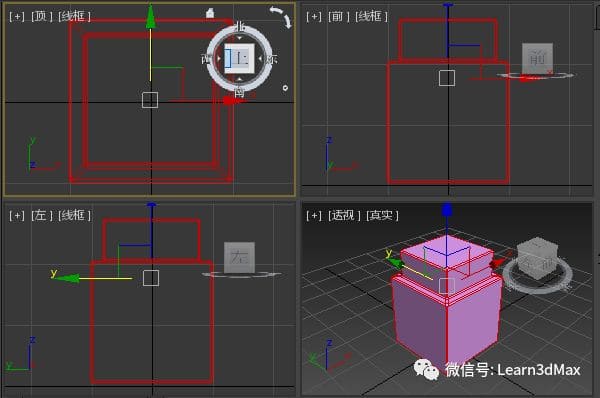Open the [真实] shading menu
The height and width of the screenshot is (398, 600).
pyautogui.click(x=382, y=215)
